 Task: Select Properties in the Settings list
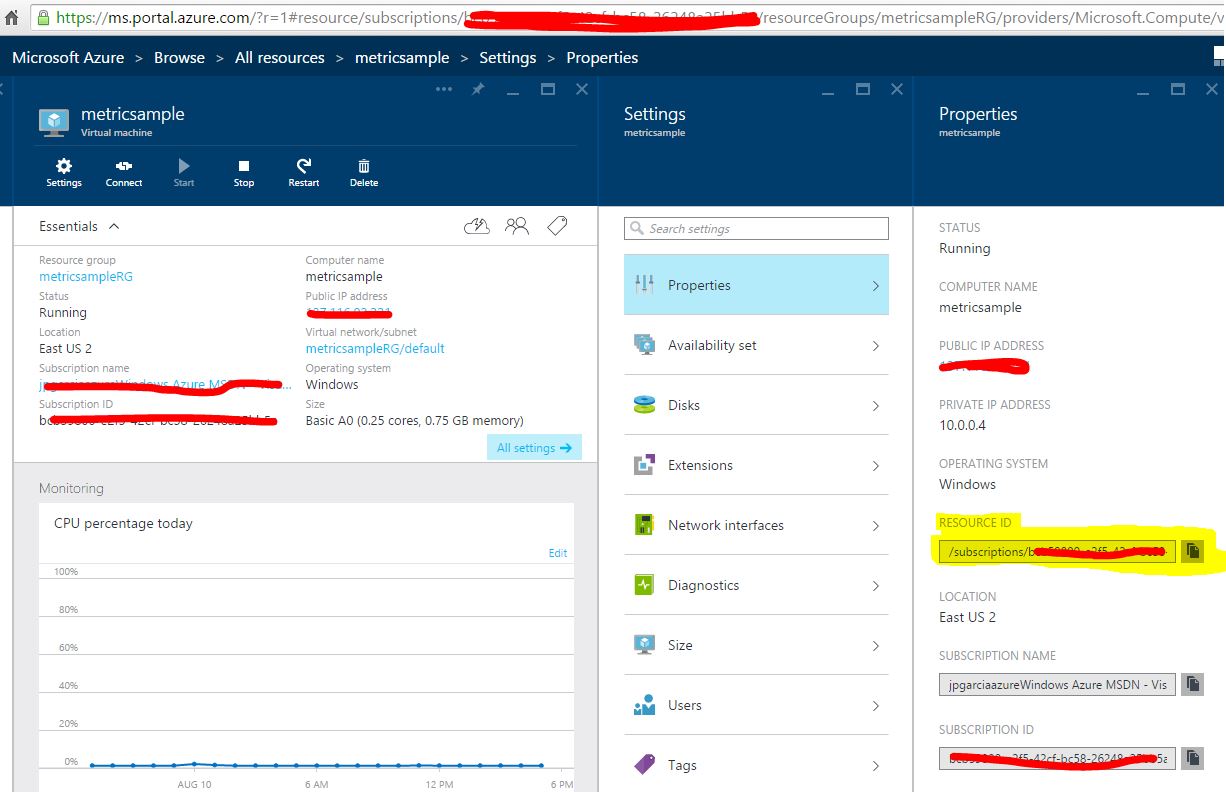tap(756, 285)
